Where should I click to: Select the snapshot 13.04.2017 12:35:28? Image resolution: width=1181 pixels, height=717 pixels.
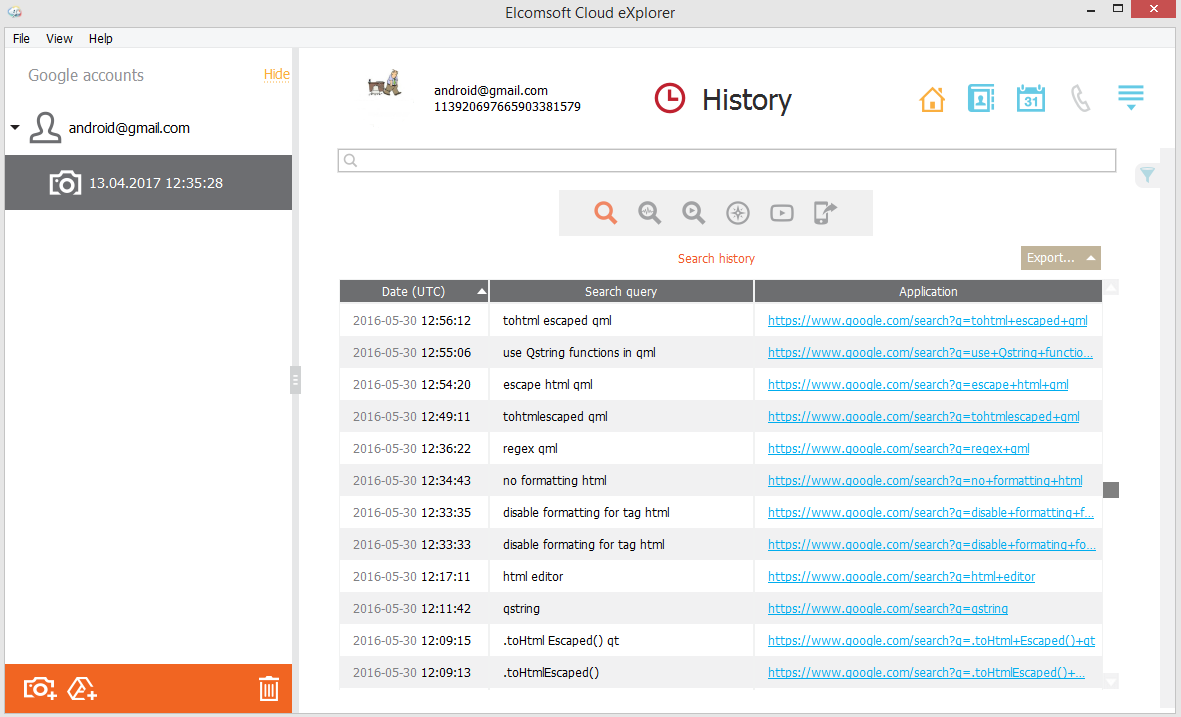148,183
